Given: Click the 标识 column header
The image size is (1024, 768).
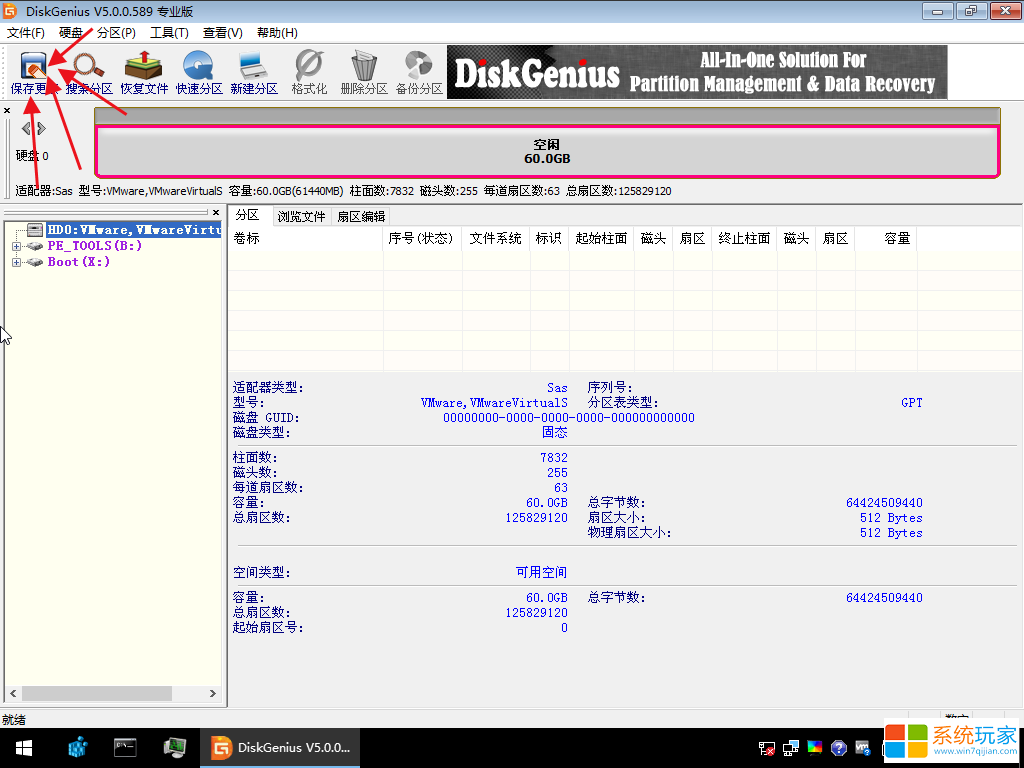Looking at the screenshot, I should [549, 238].
